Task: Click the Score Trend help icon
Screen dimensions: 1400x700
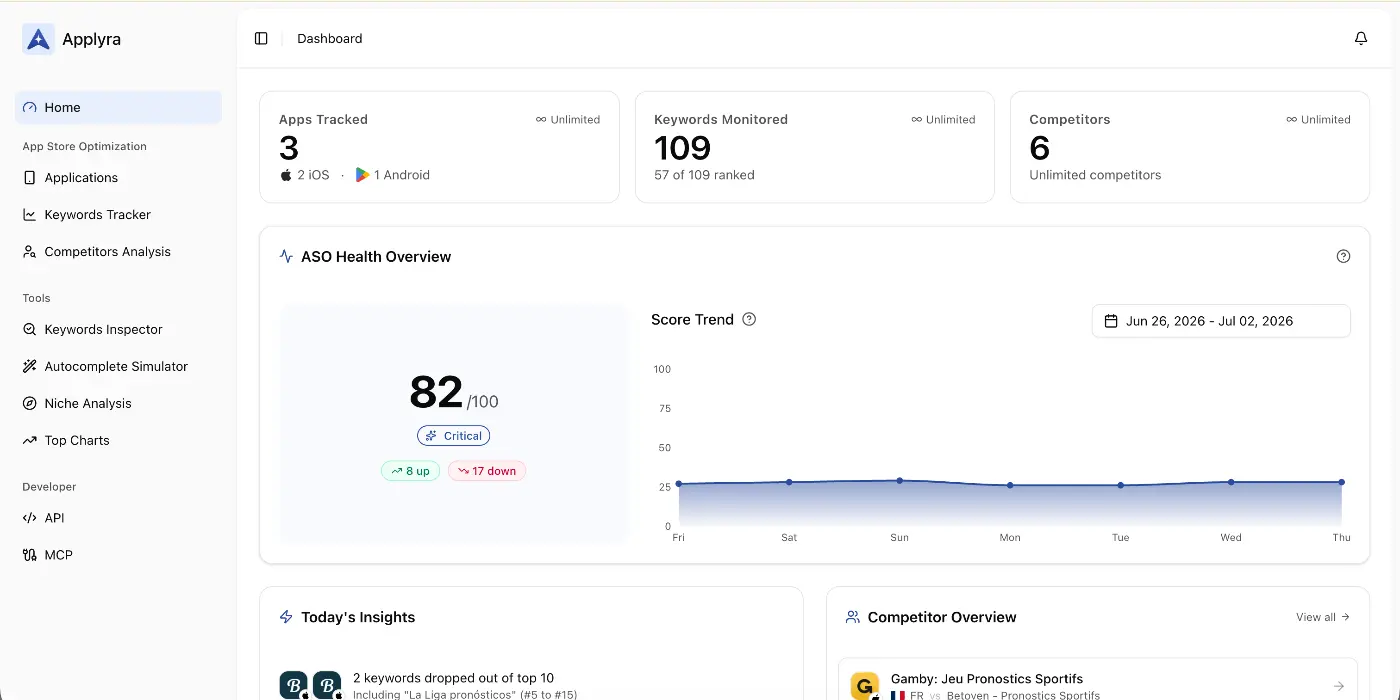Action: point(749,320)
